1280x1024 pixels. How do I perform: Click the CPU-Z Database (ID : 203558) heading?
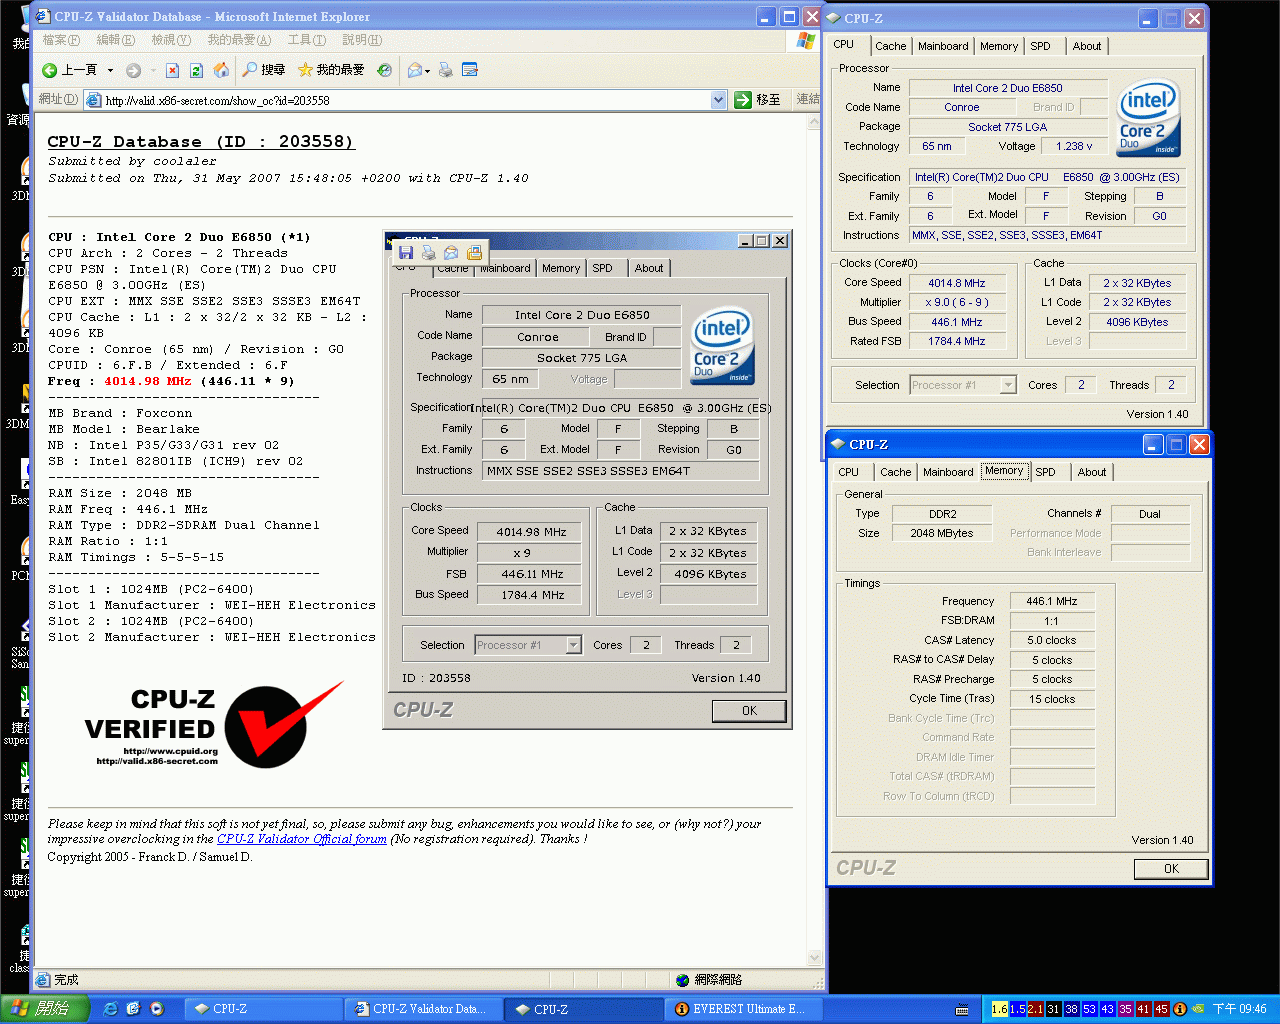(x=201, y=142)
